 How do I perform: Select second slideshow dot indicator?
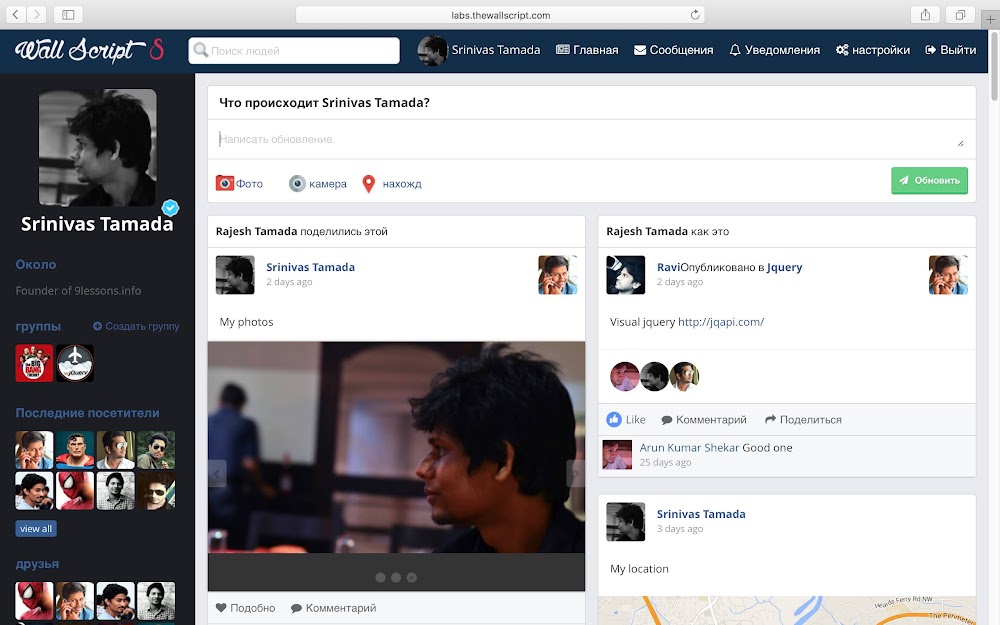click(x=396, y=577)
